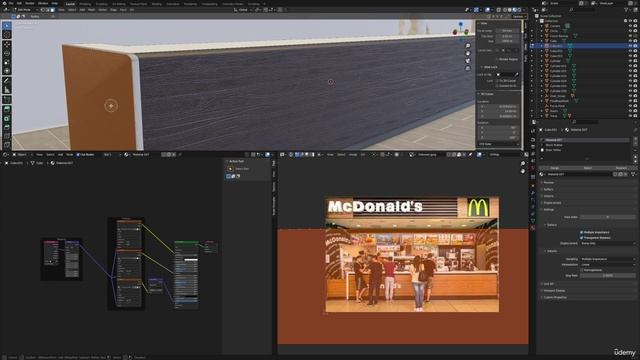This screenshot has height=360, width=640.
Task: Click the viewport pan hand icon
Action: pos(468,53)
